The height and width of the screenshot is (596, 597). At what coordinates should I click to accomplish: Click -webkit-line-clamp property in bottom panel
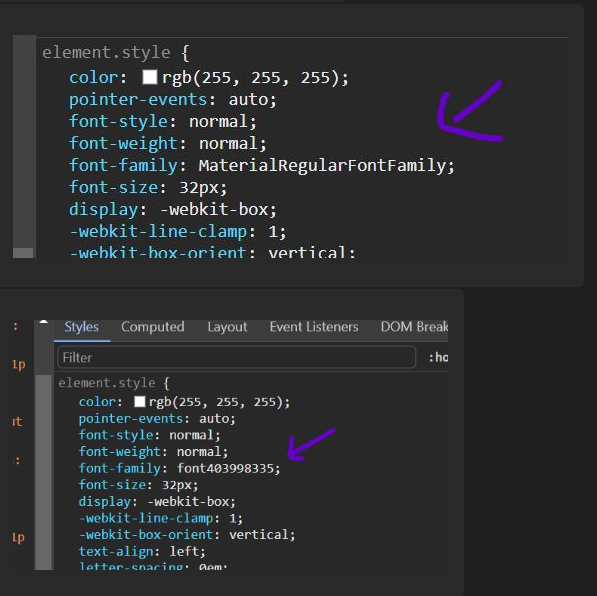(x=146, y=518)
